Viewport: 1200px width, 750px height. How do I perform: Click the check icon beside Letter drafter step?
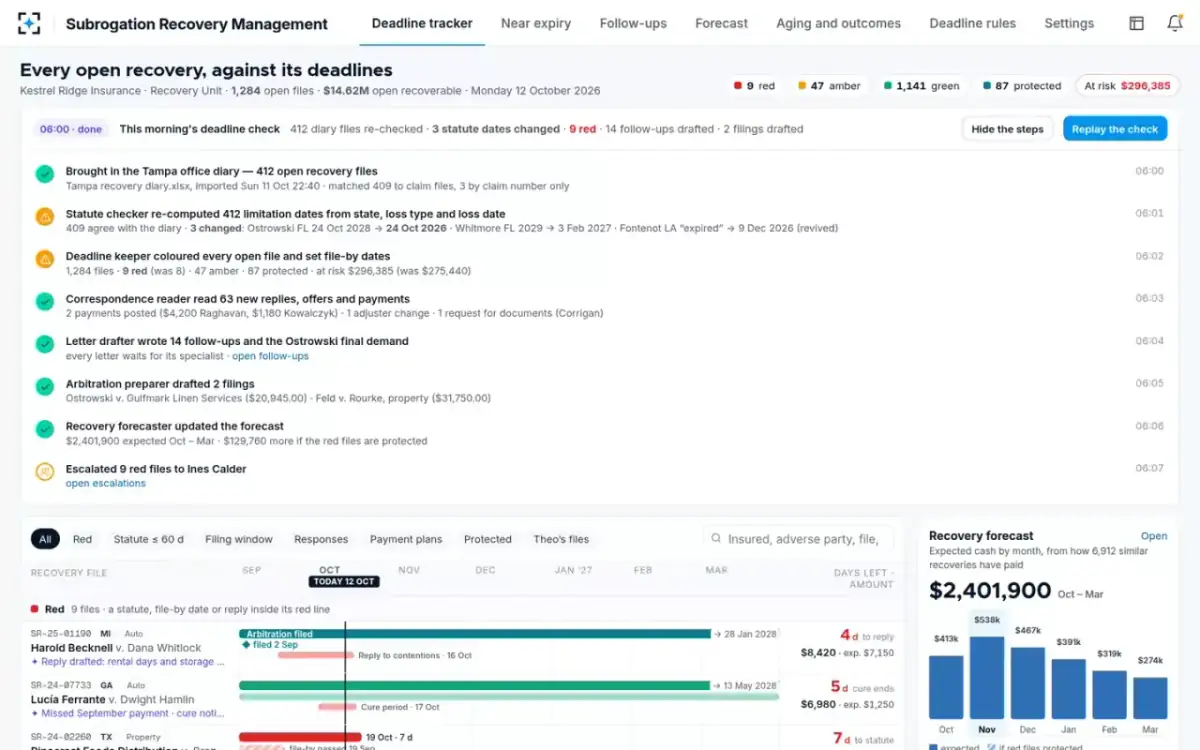point(45,344)
